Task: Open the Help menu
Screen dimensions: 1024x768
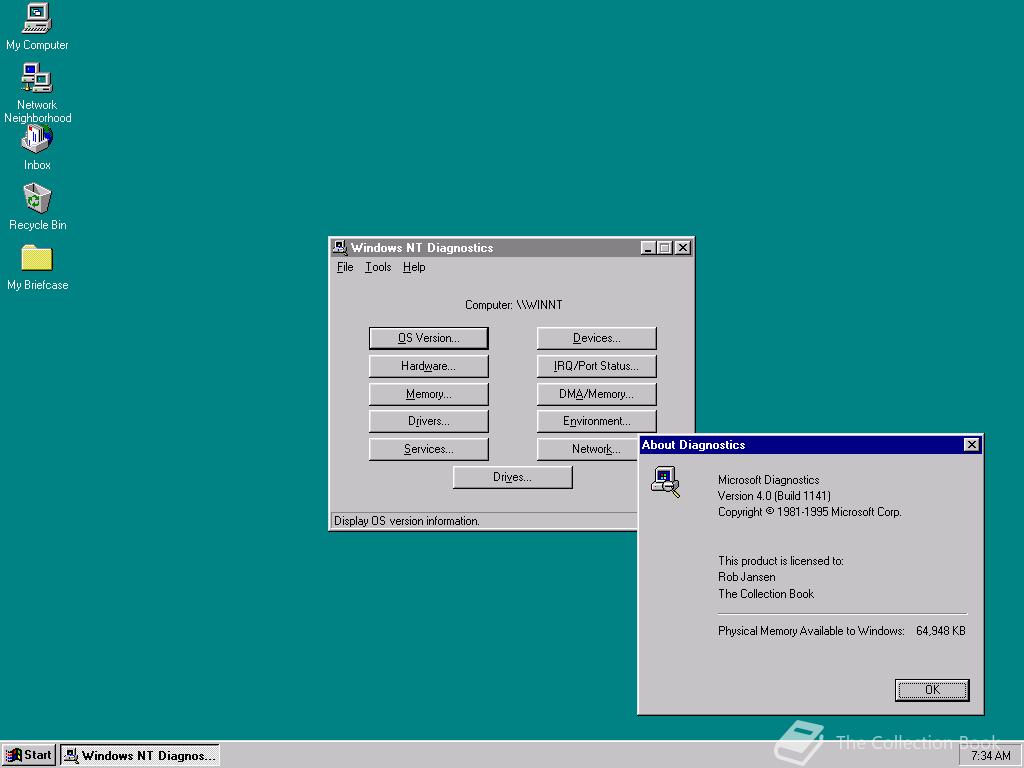Action: click(x=414, y=267)
